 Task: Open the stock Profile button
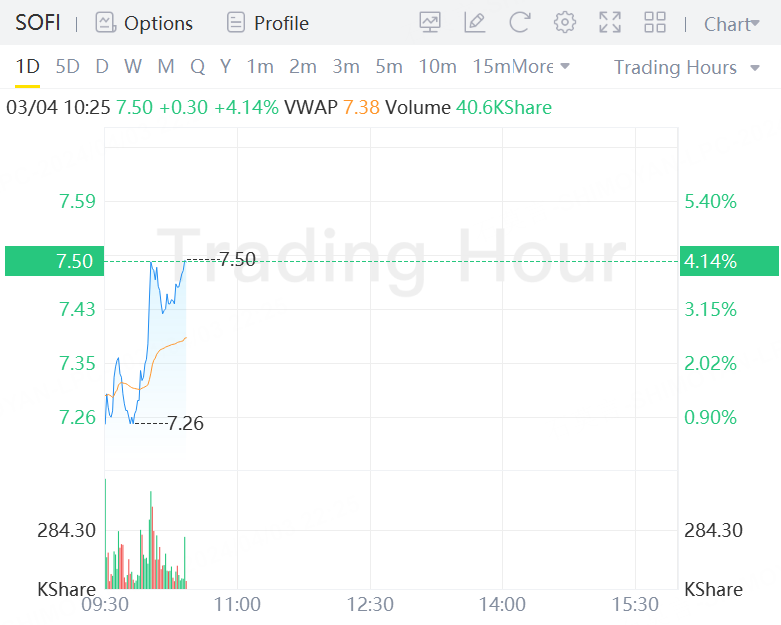point(267,23)
